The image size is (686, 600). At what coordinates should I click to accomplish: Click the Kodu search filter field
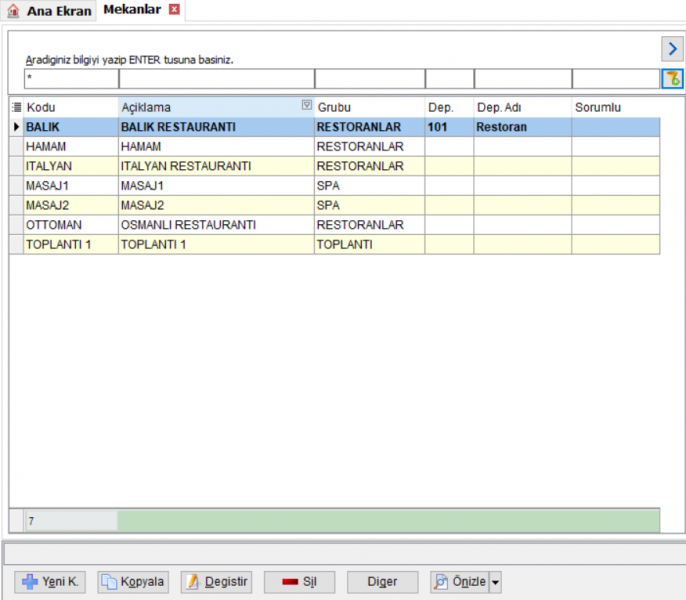pos(71,79)
